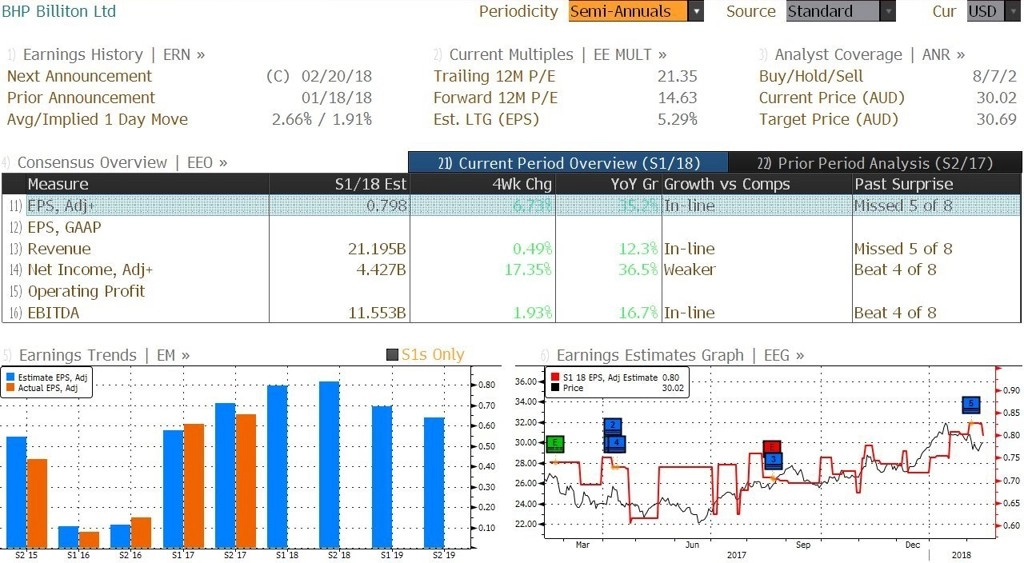
Task: Click Next Announcement date 02/20/18
Action: [336, 76]
